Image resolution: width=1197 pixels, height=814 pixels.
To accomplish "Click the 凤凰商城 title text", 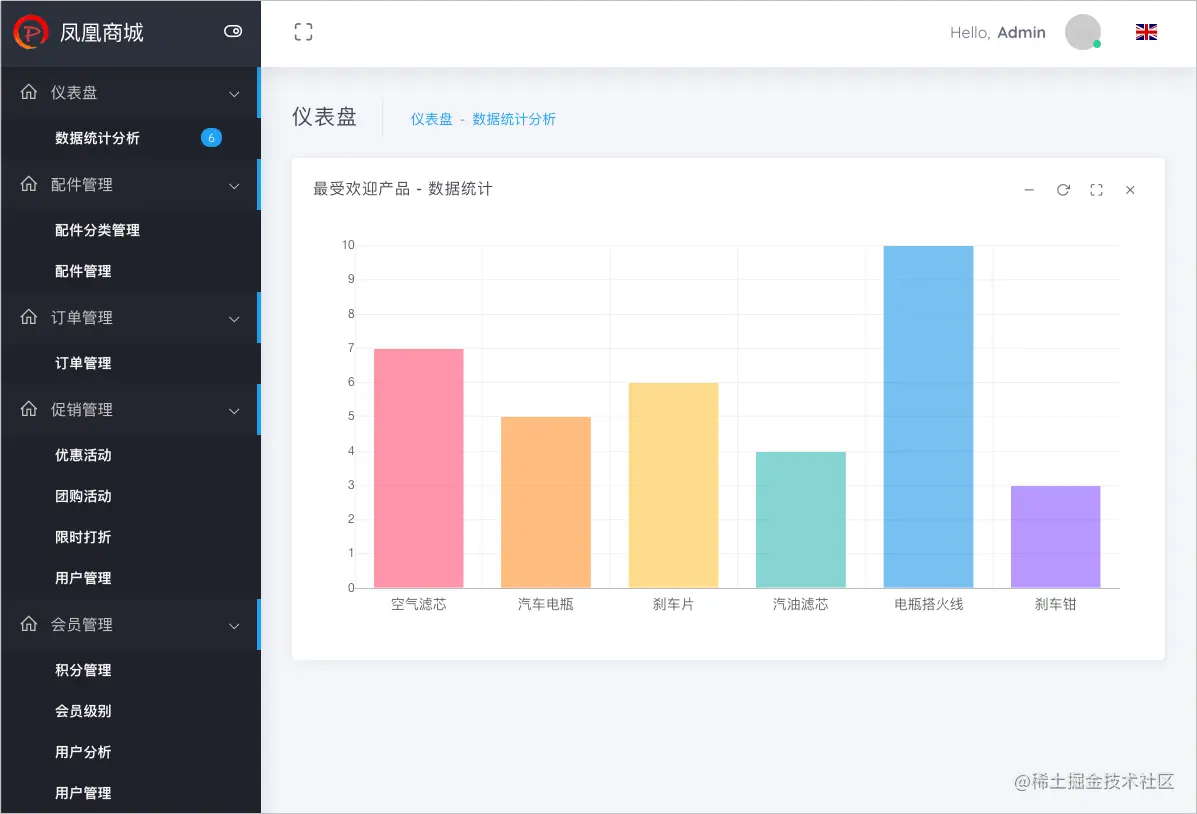I will [x=102, y=33].
